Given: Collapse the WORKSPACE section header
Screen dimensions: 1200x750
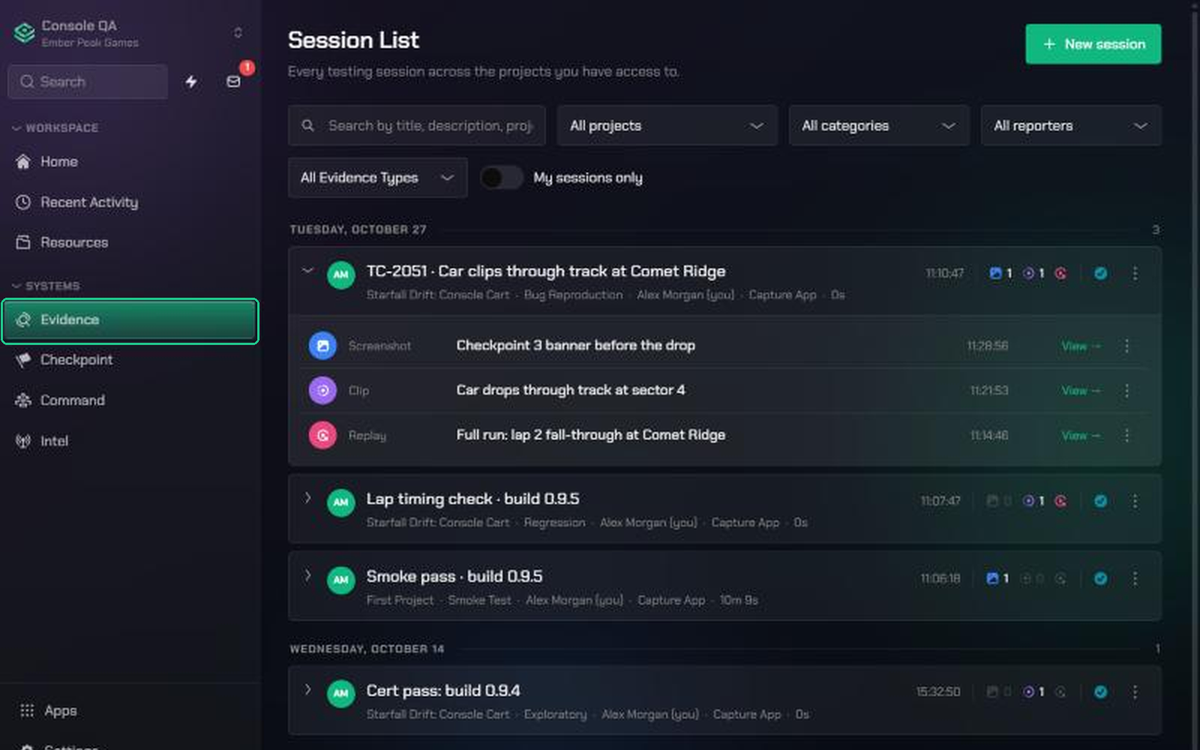Looking at the screenshot, I should [x=55, y=128].
